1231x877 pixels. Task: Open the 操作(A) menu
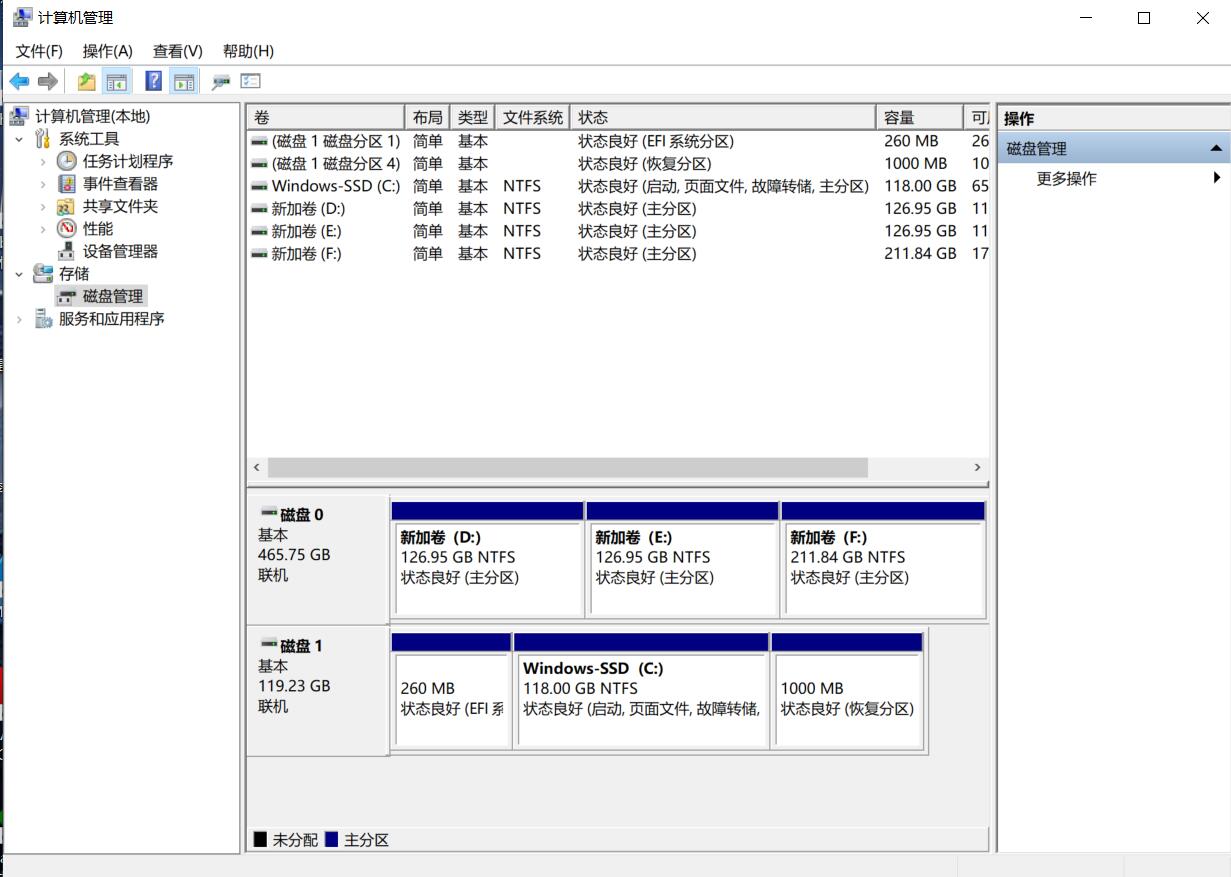107,51
